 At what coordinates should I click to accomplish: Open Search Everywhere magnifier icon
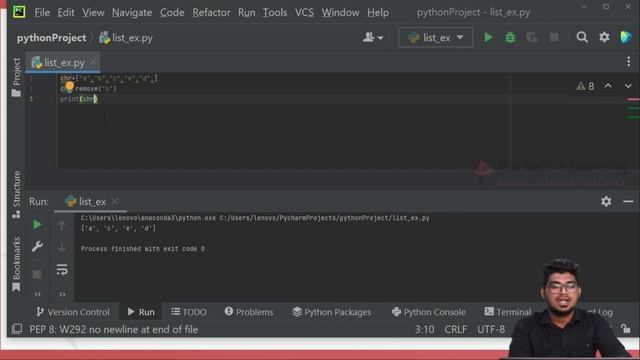click(582, 38)
